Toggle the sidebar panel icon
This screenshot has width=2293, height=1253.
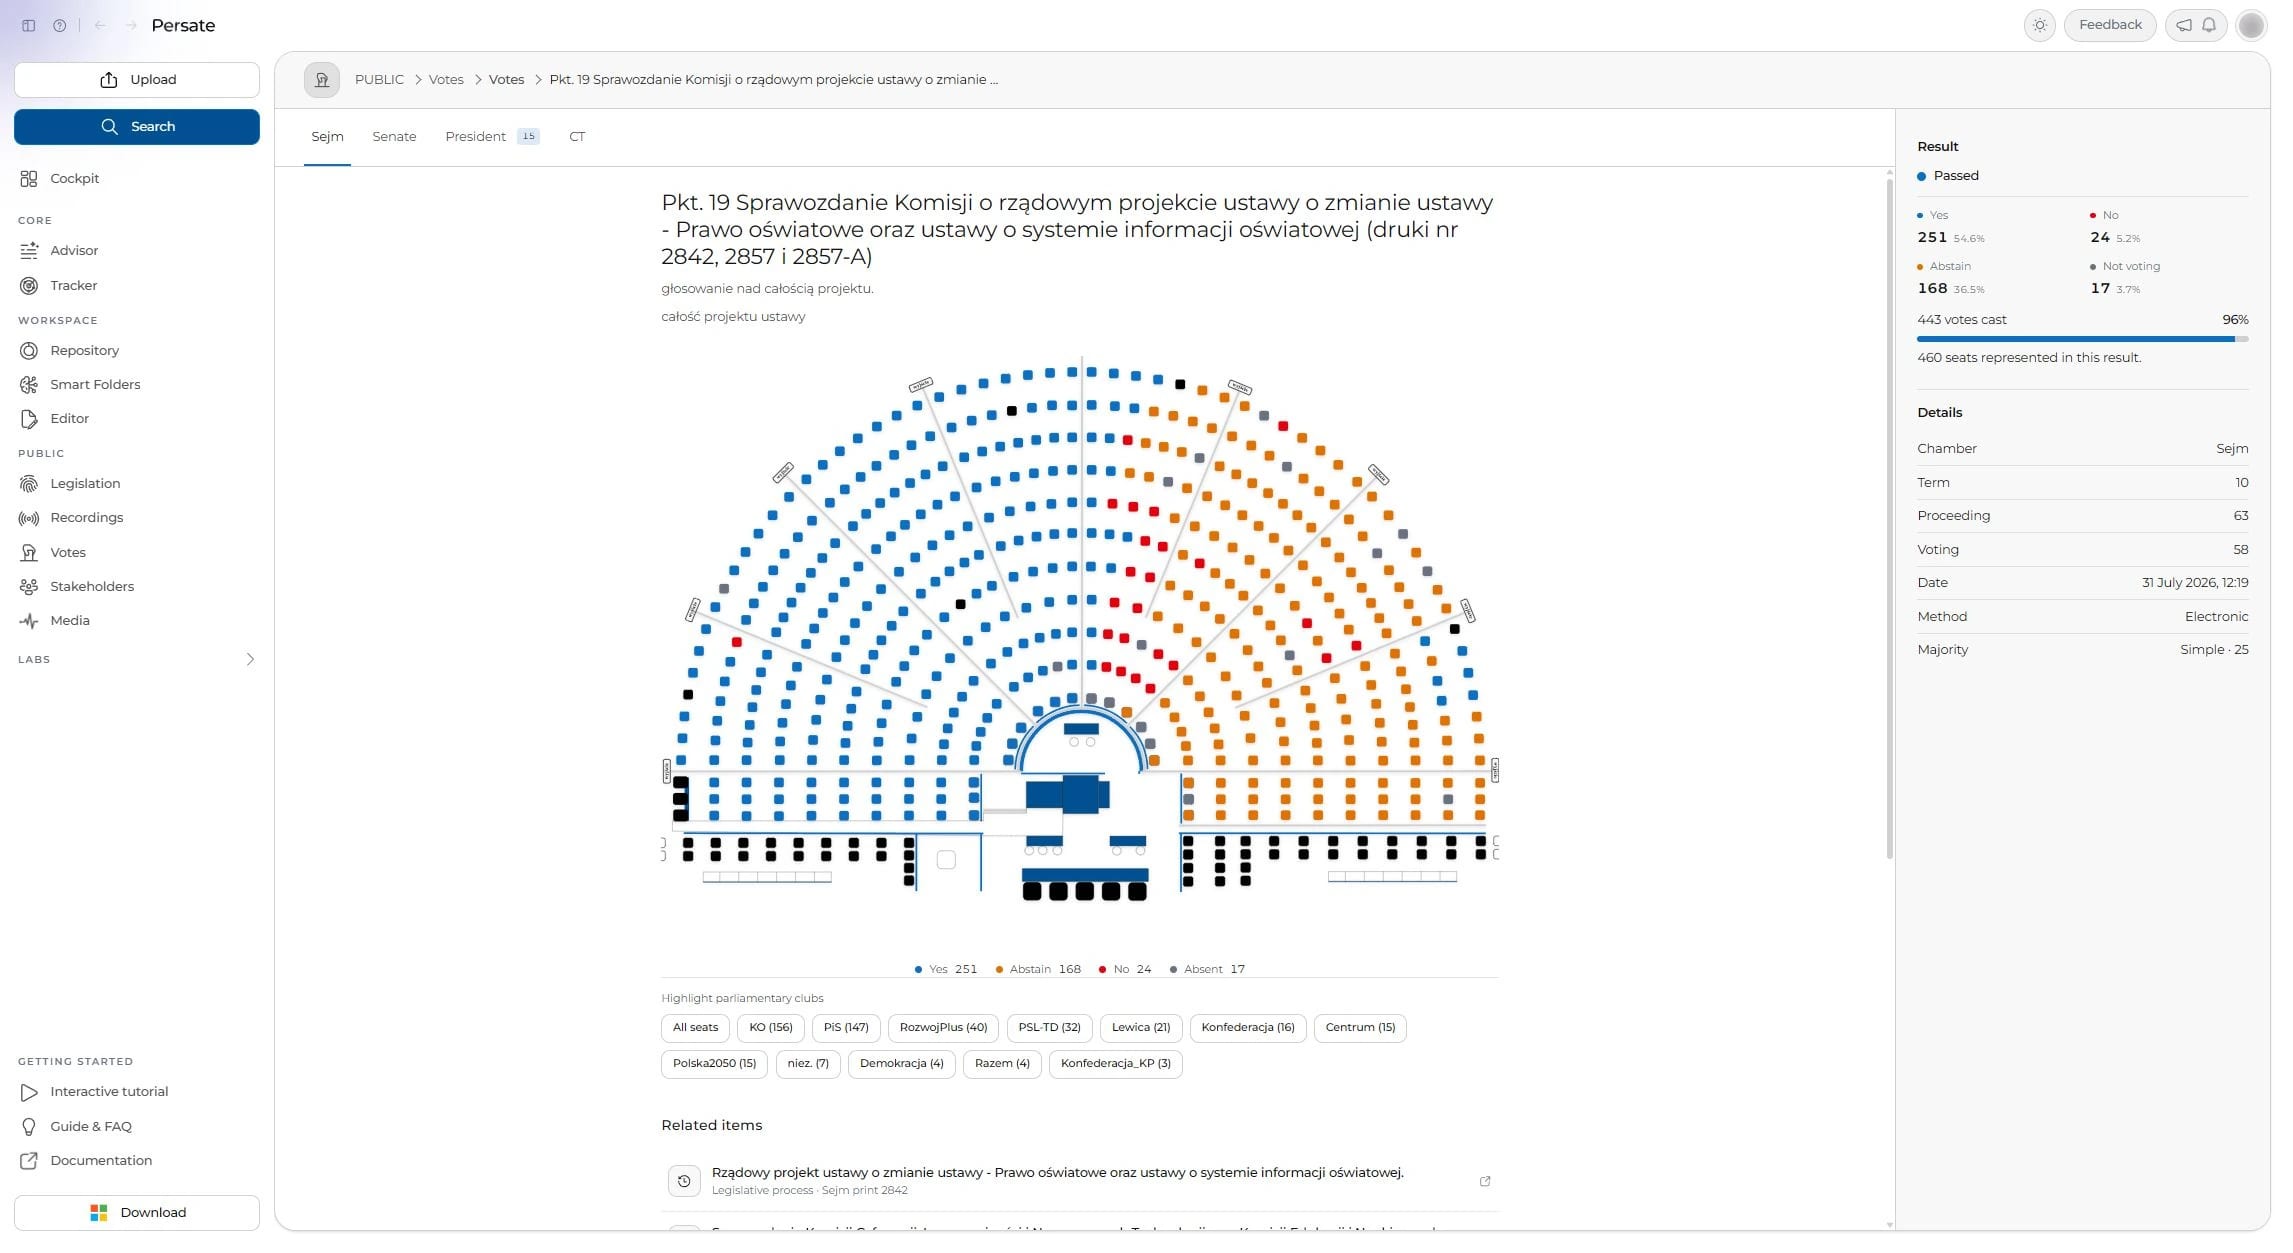28,26
